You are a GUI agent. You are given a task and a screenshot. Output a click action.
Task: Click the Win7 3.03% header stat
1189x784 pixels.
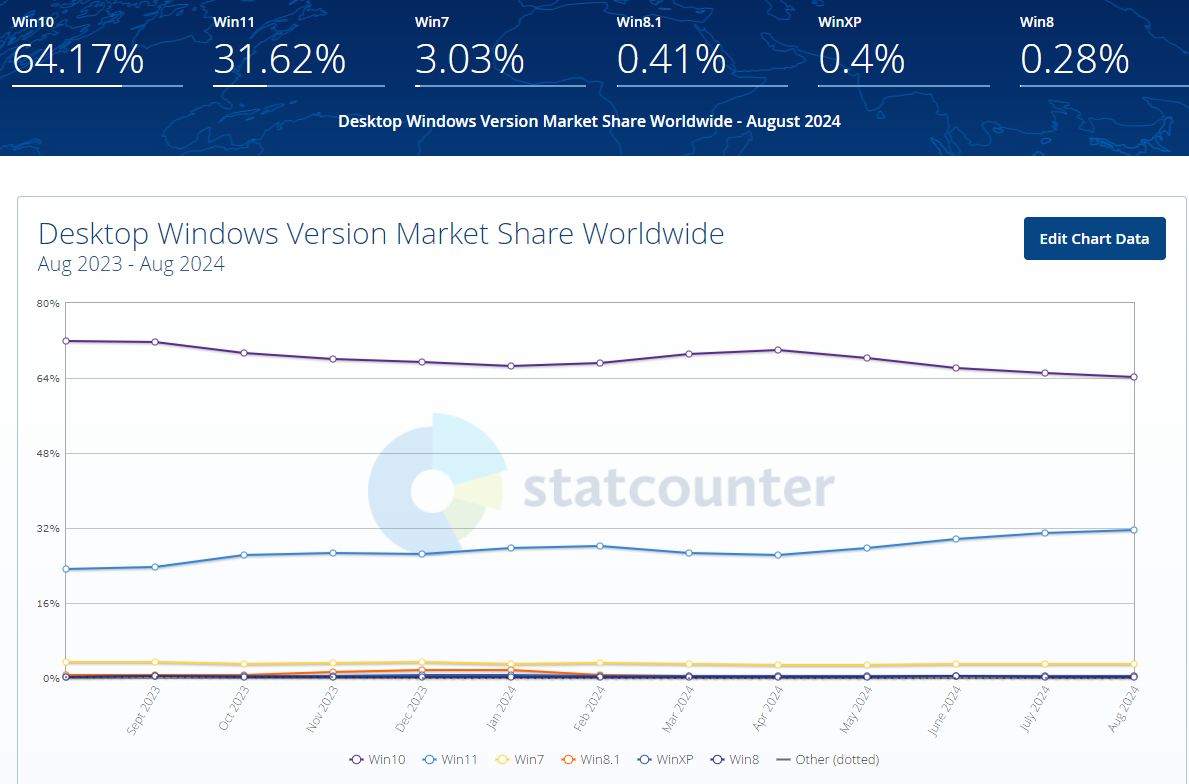pyautogui.click(x=469, y=60)
